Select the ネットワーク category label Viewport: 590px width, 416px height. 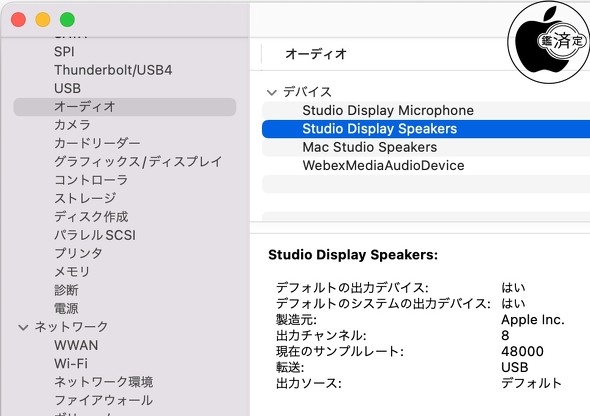coord(71,326)
